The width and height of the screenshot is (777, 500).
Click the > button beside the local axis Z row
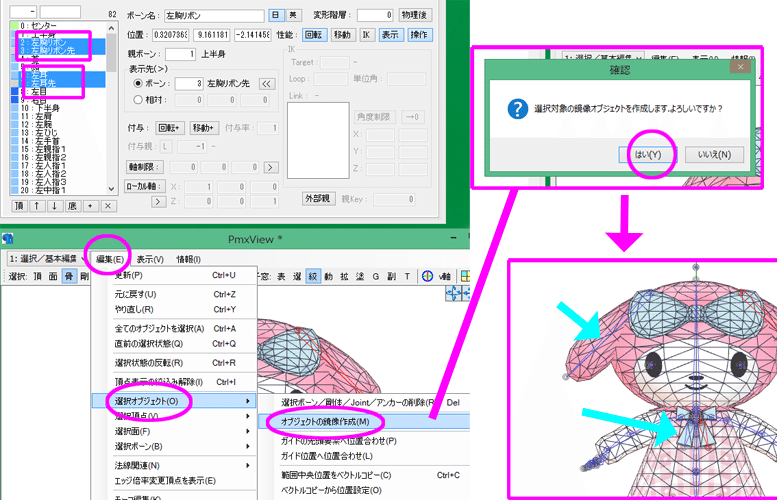tap(158, 201)
